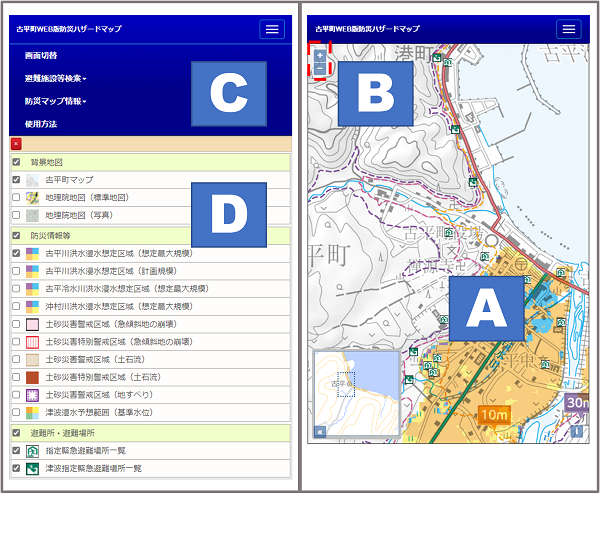Enable the 地理院地図（標準地図） checkbox
This screenshot has width=600, height=538.
click(16, 197)
